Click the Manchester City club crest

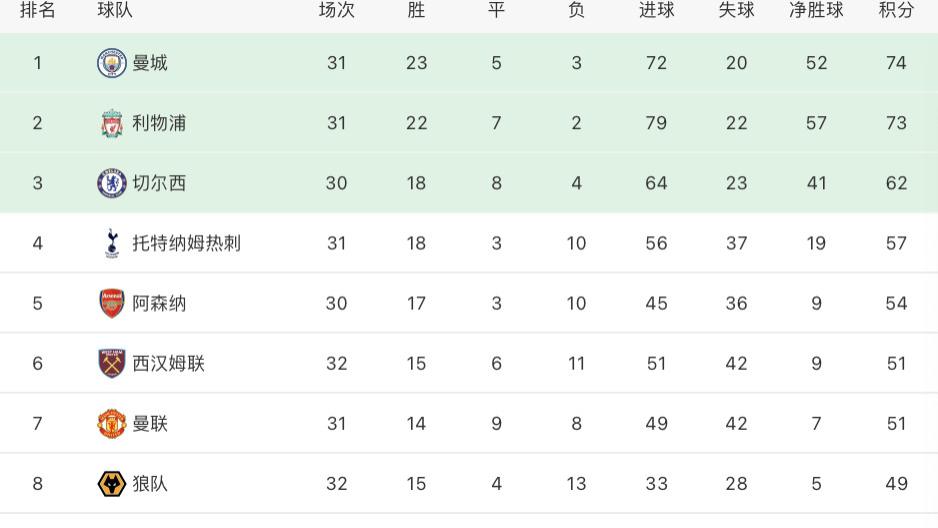(x=112, y=63)
